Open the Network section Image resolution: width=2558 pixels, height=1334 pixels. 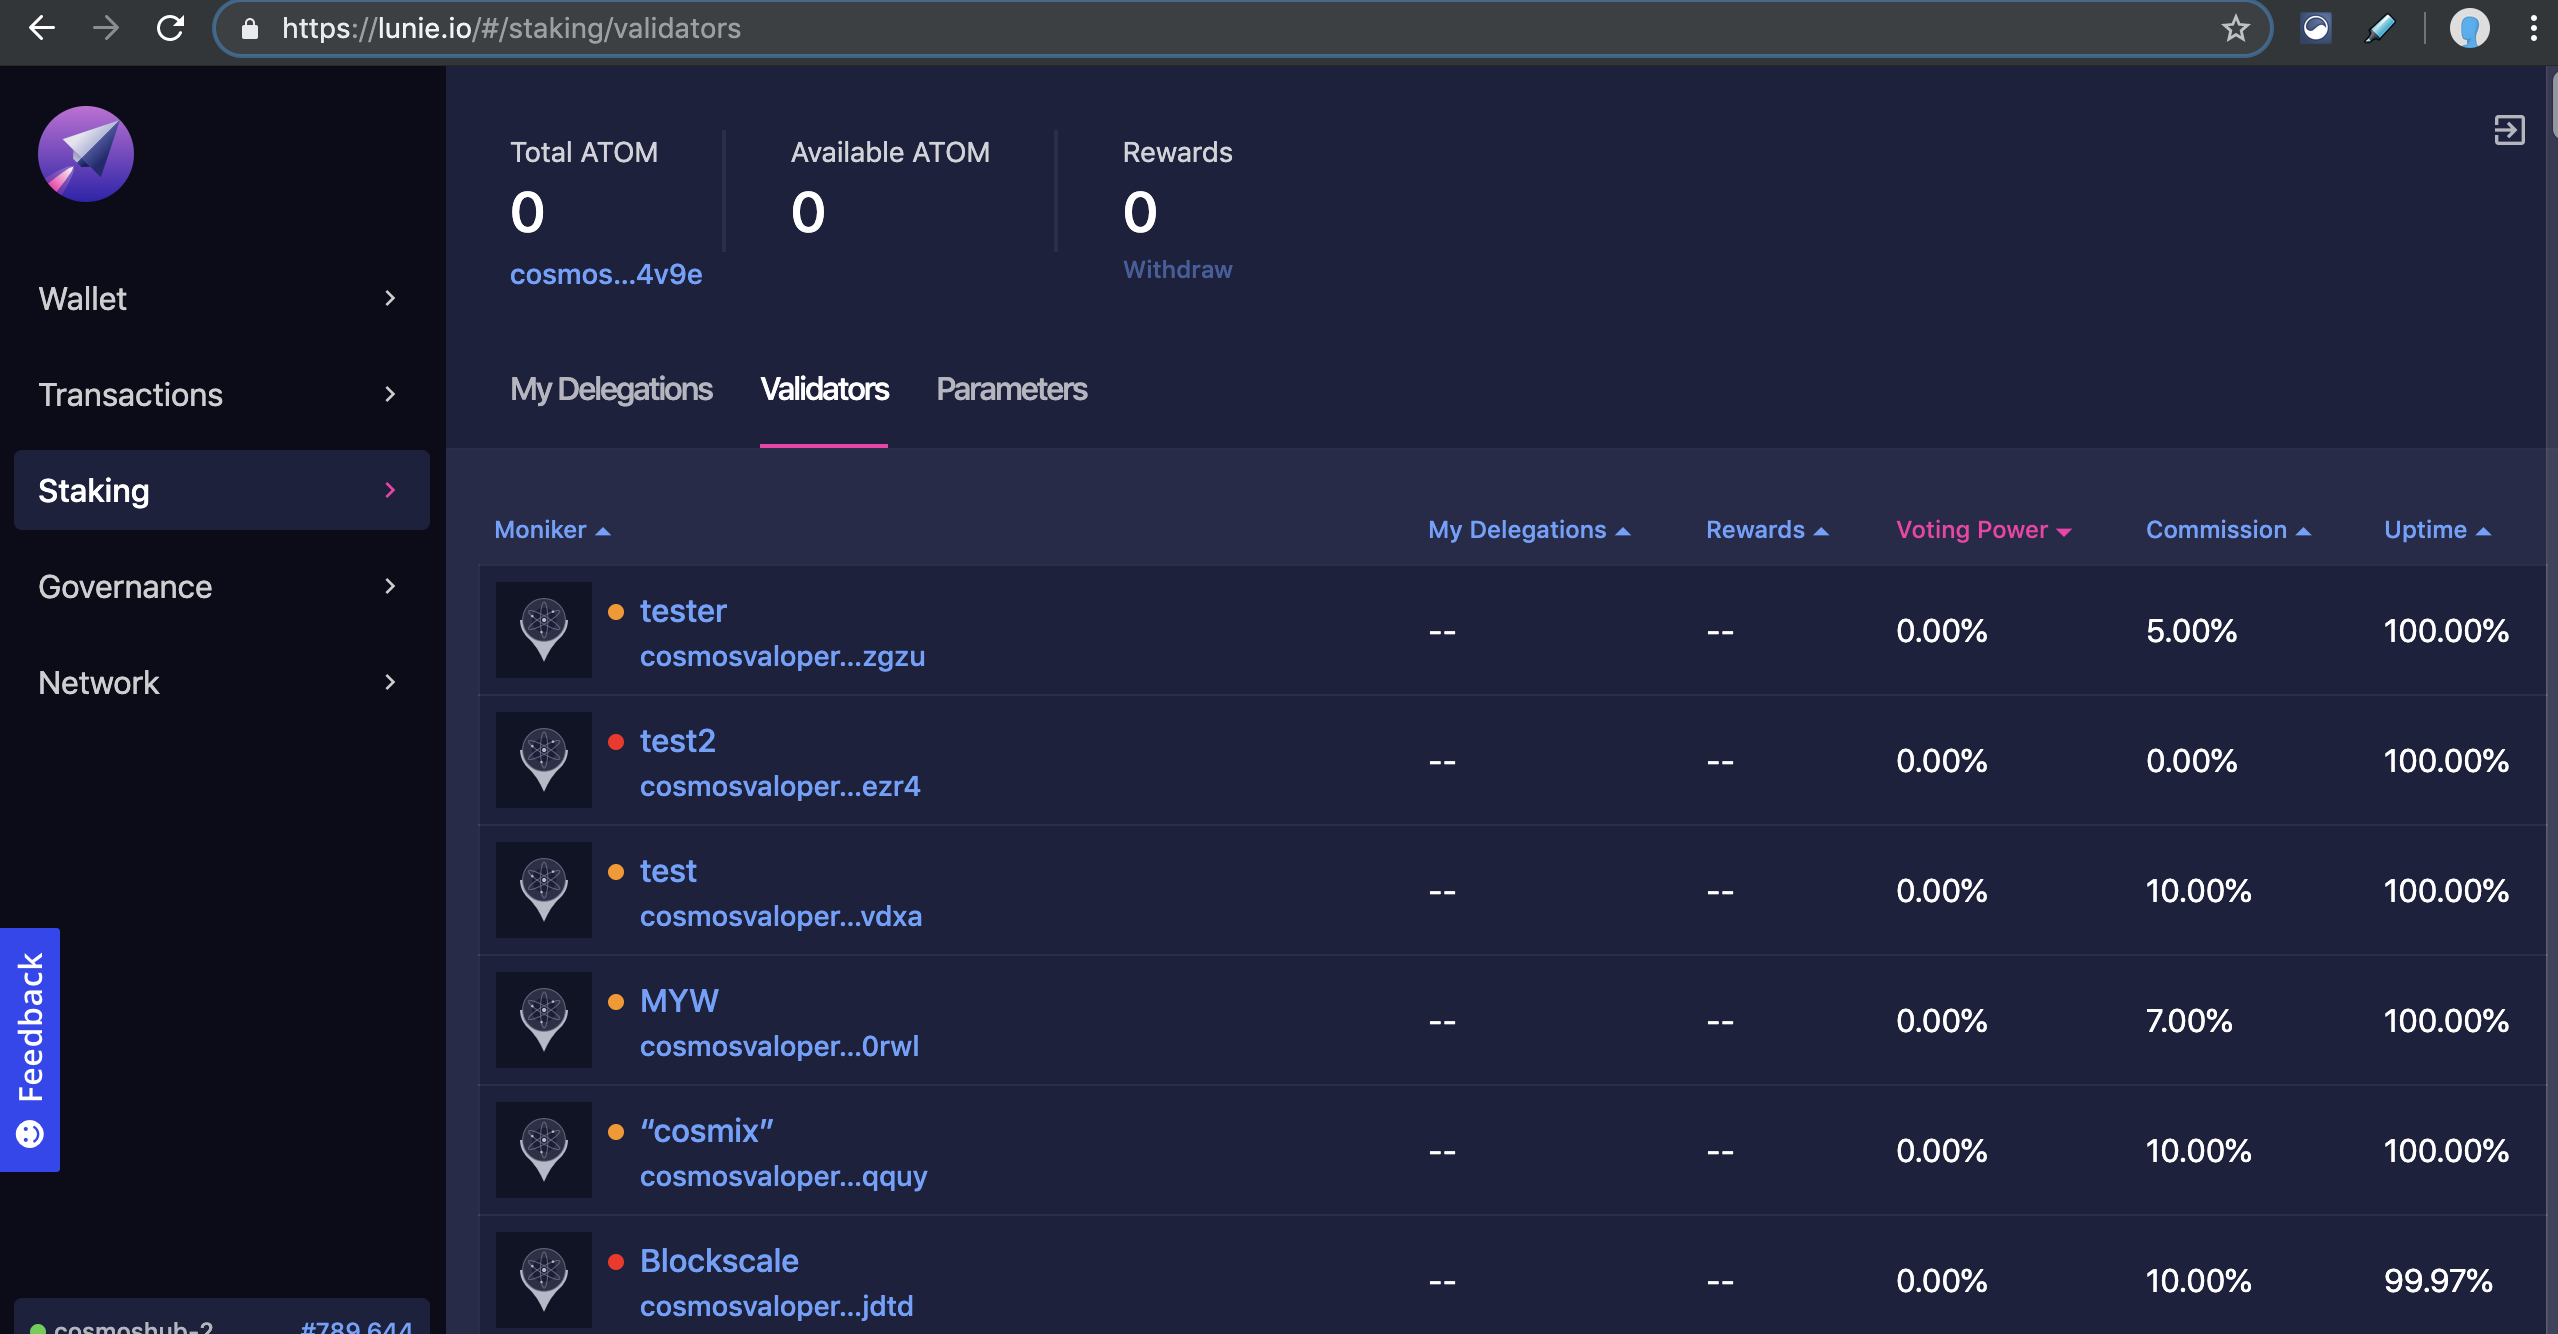coord(222,682)
